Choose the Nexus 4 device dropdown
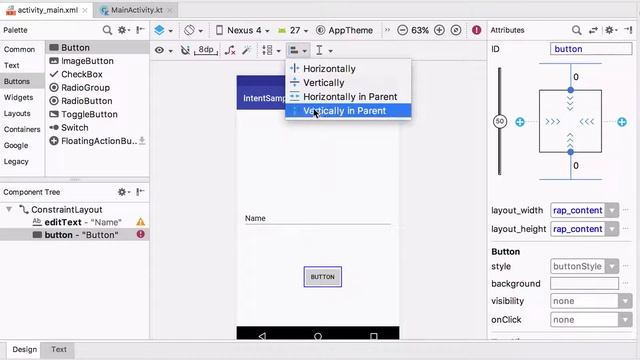This screenshot has width=640, height=360. (242, 30)
